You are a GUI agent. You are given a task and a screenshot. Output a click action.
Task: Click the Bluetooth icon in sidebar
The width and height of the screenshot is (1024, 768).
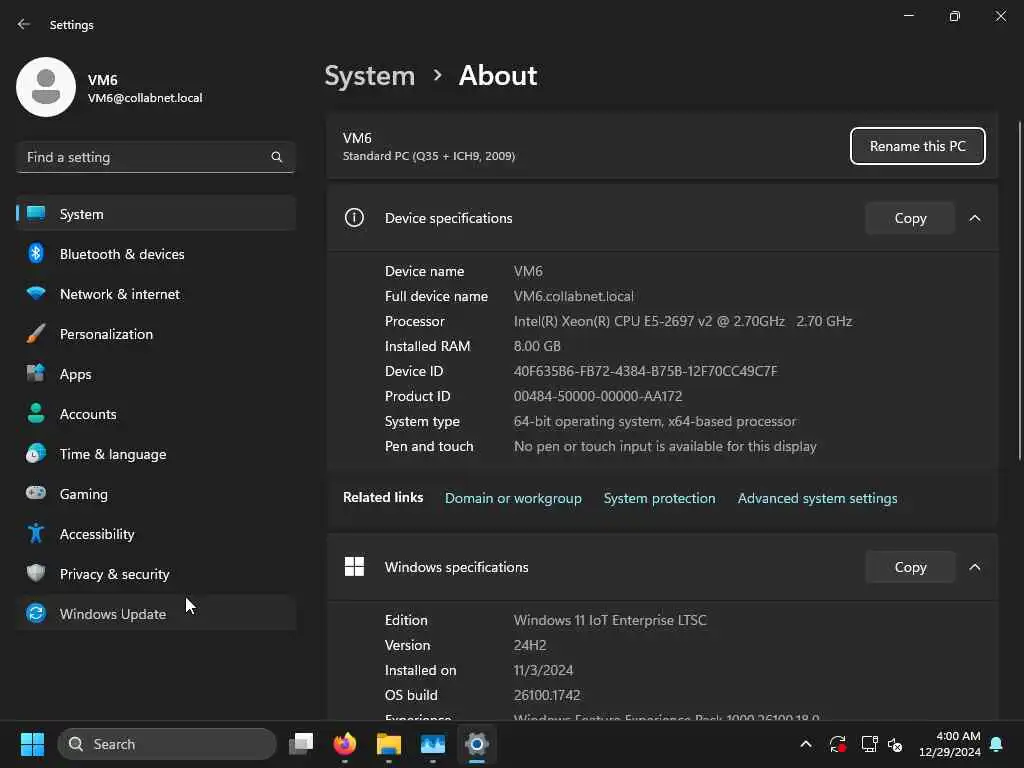[36, 253]
